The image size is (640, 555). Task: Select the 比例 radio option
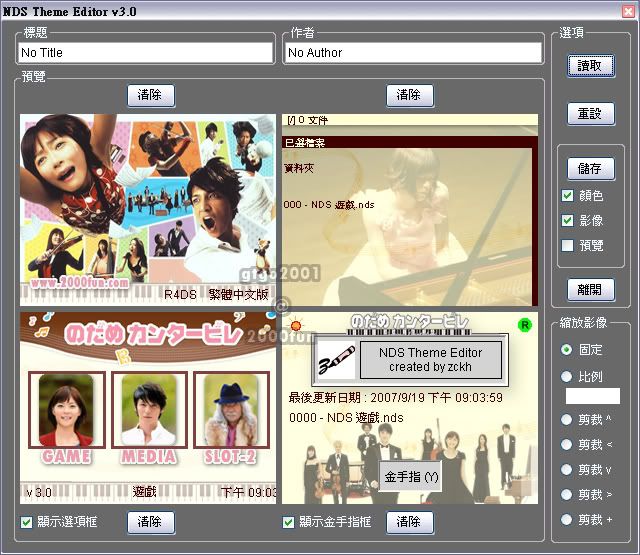pos(567,376)
